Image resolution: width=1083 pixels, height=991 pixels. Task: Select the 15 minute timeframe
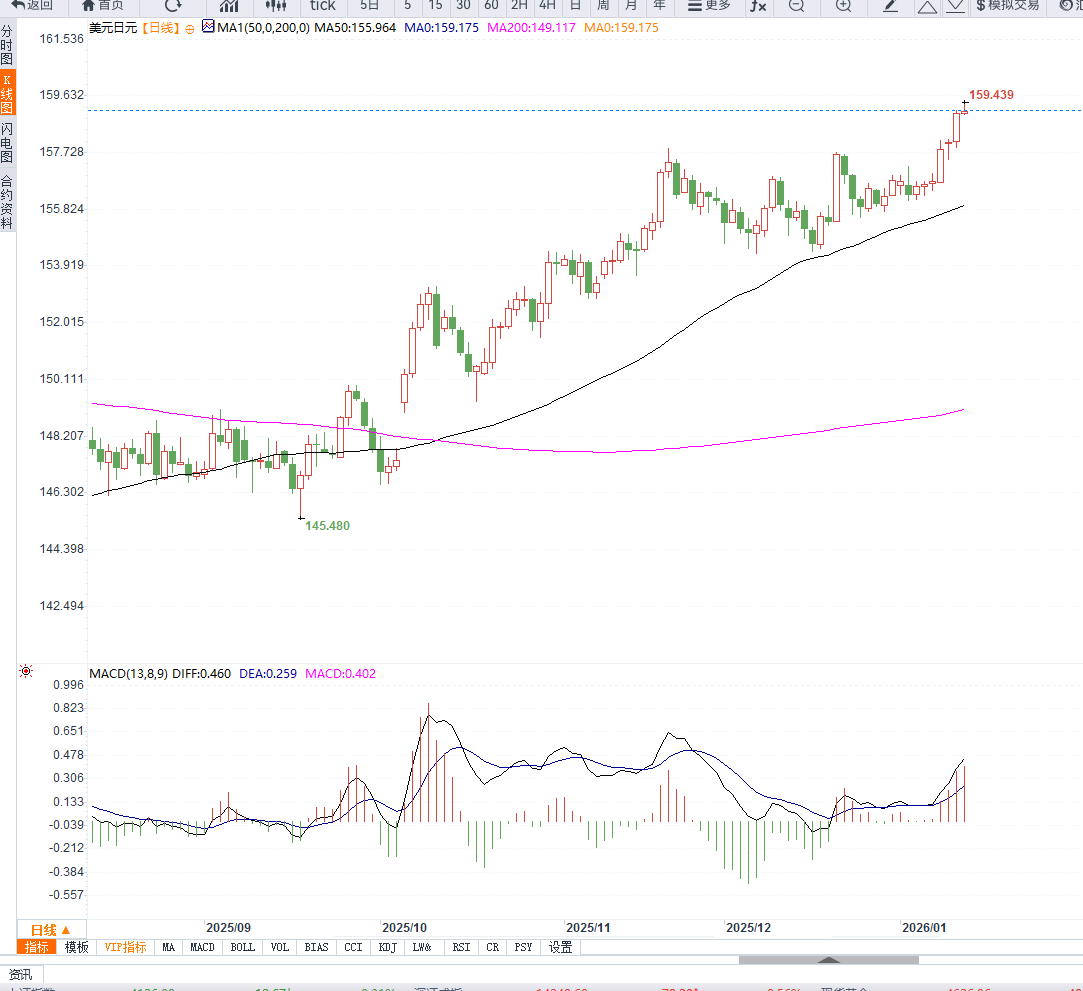point(435,6)
